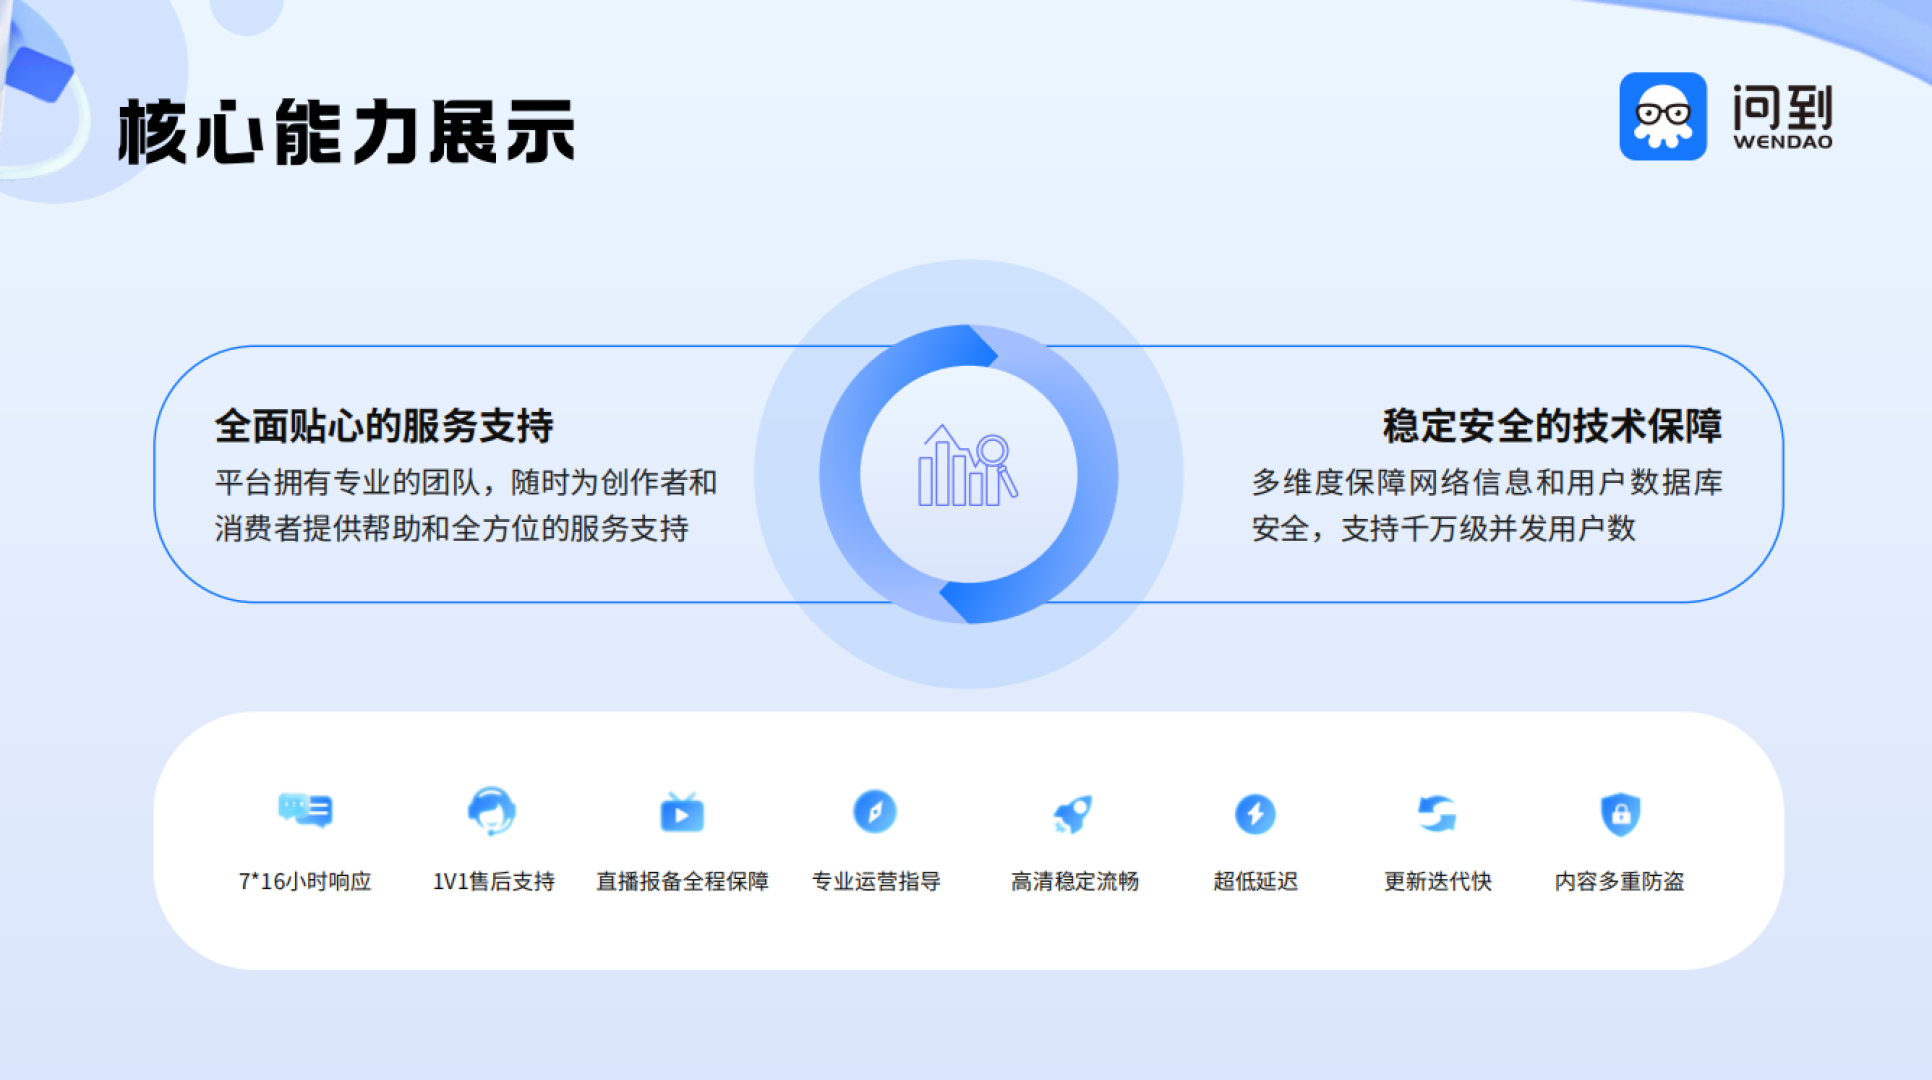Click the label 1V1售后支持

point(493,881)
